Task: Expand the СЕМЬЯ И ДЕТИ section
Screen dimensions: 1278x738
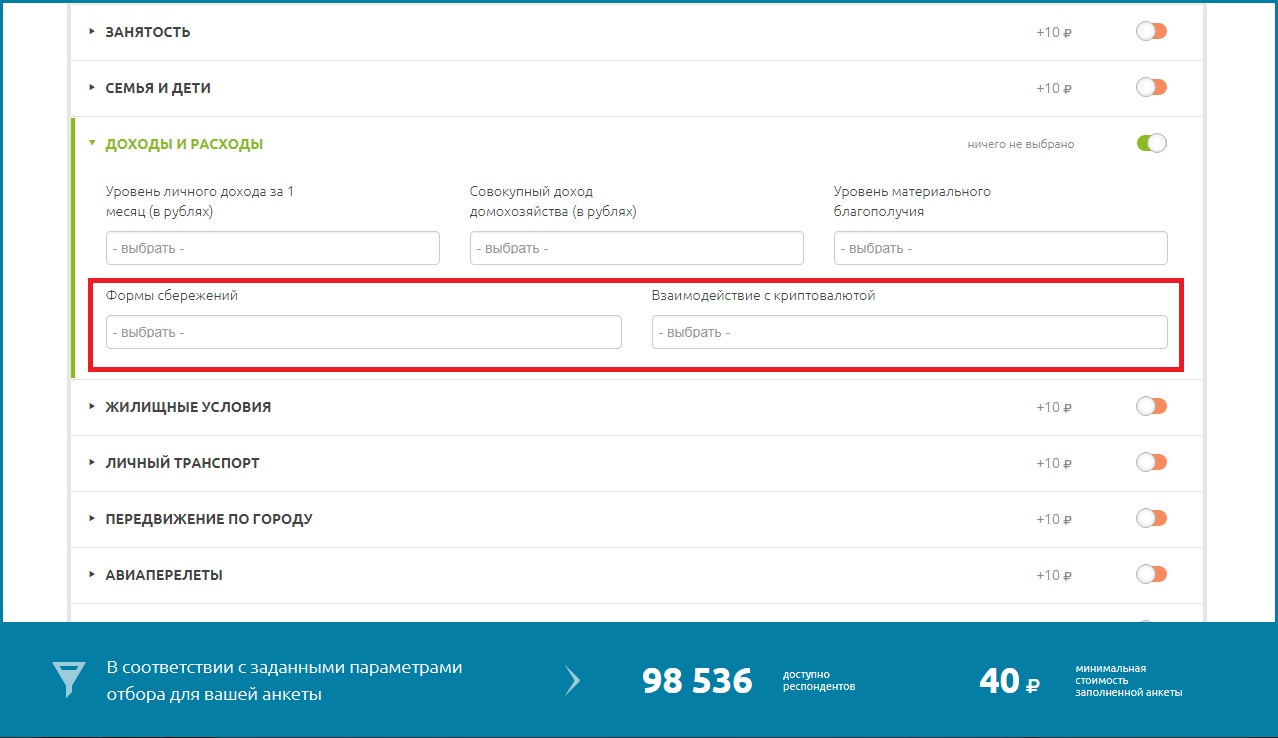Action: 157,88
